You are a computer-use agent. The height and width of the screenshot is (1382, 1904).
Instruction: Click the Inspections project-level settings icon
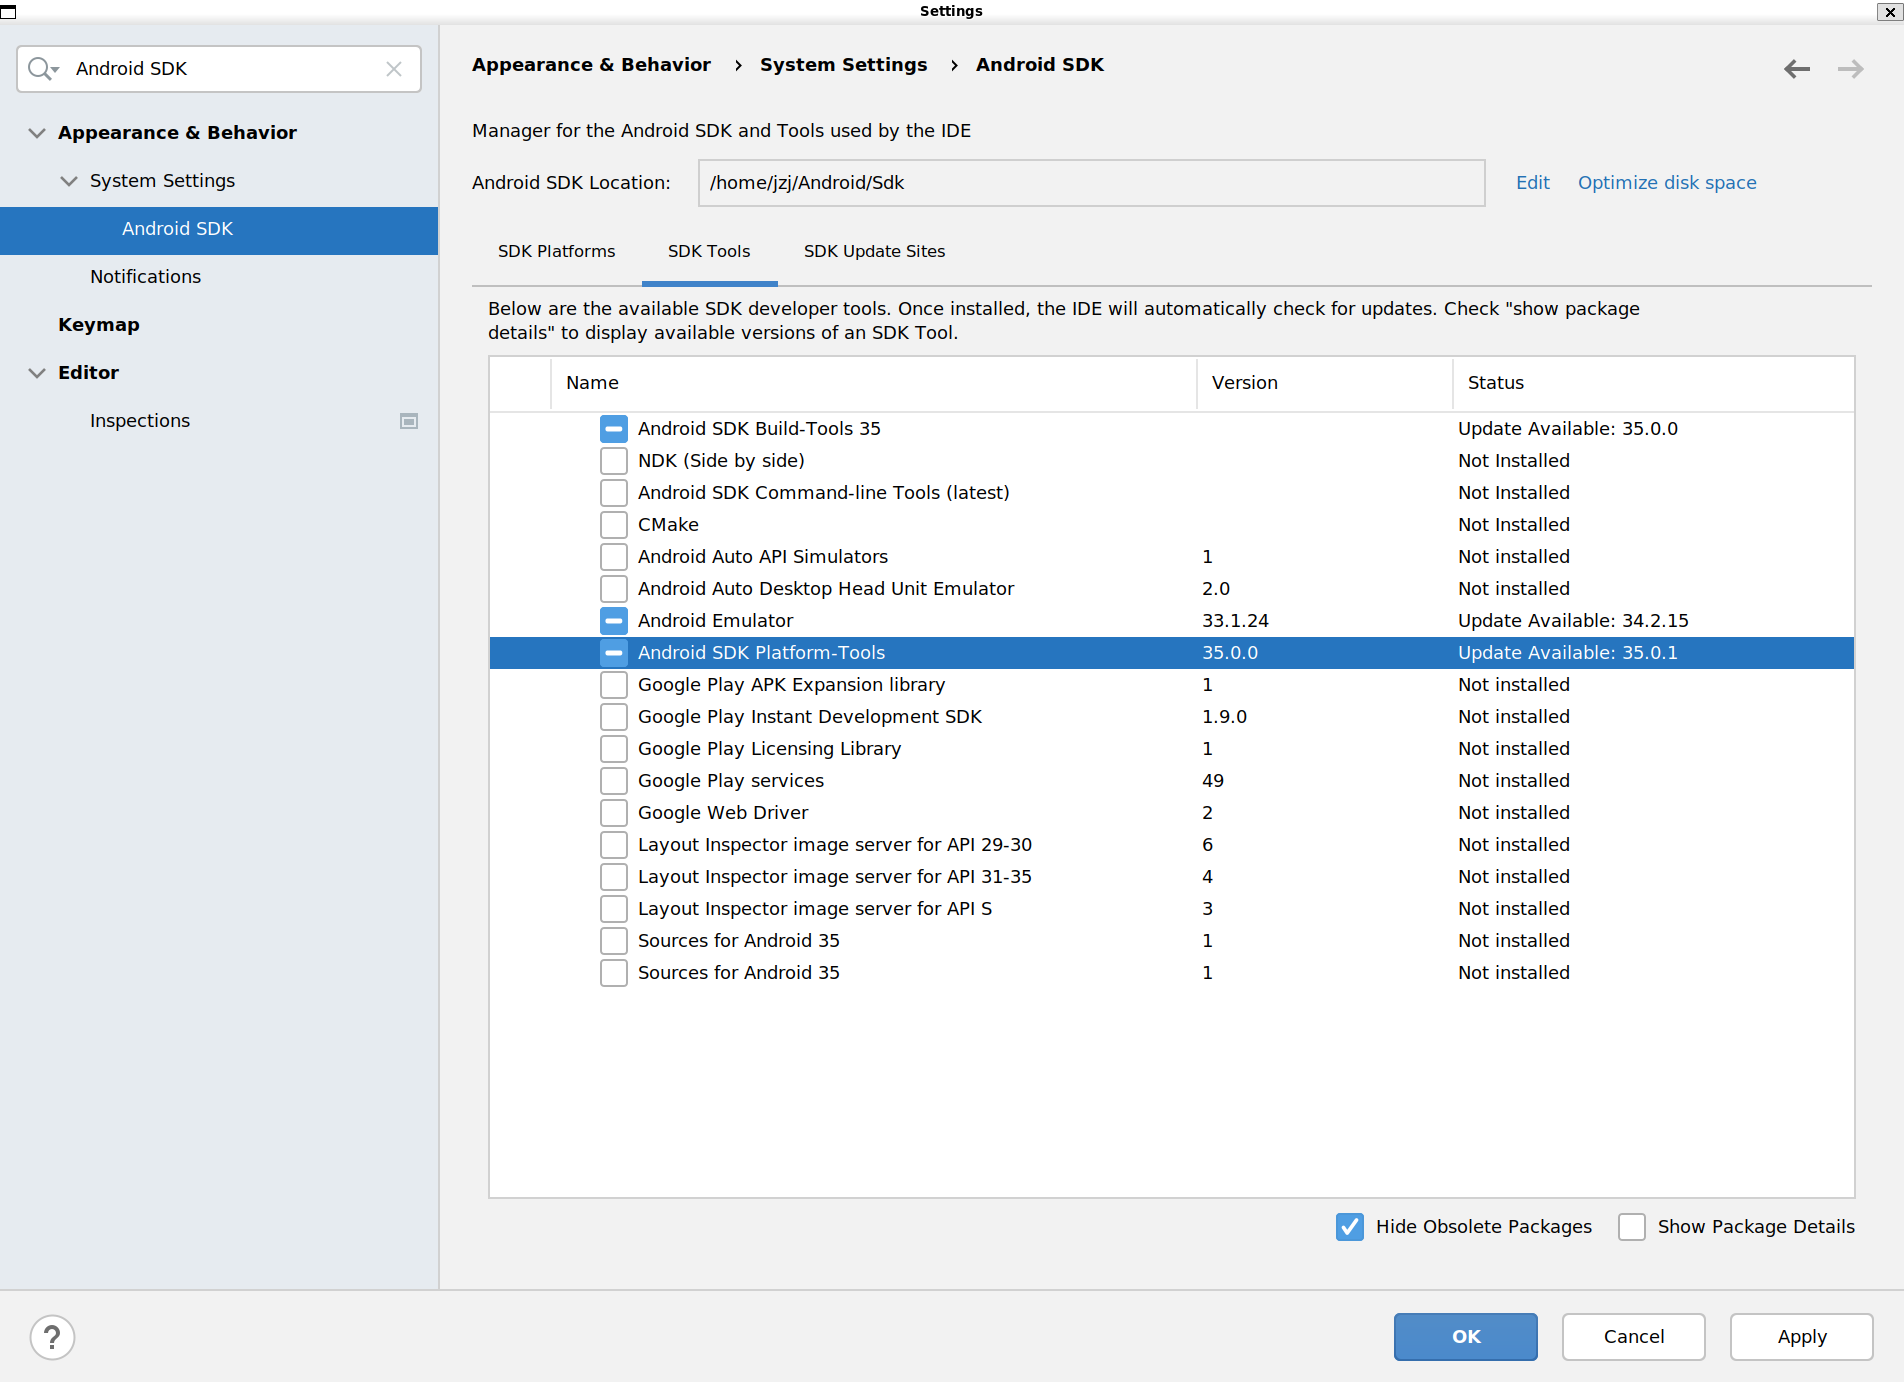click(409, 421)
